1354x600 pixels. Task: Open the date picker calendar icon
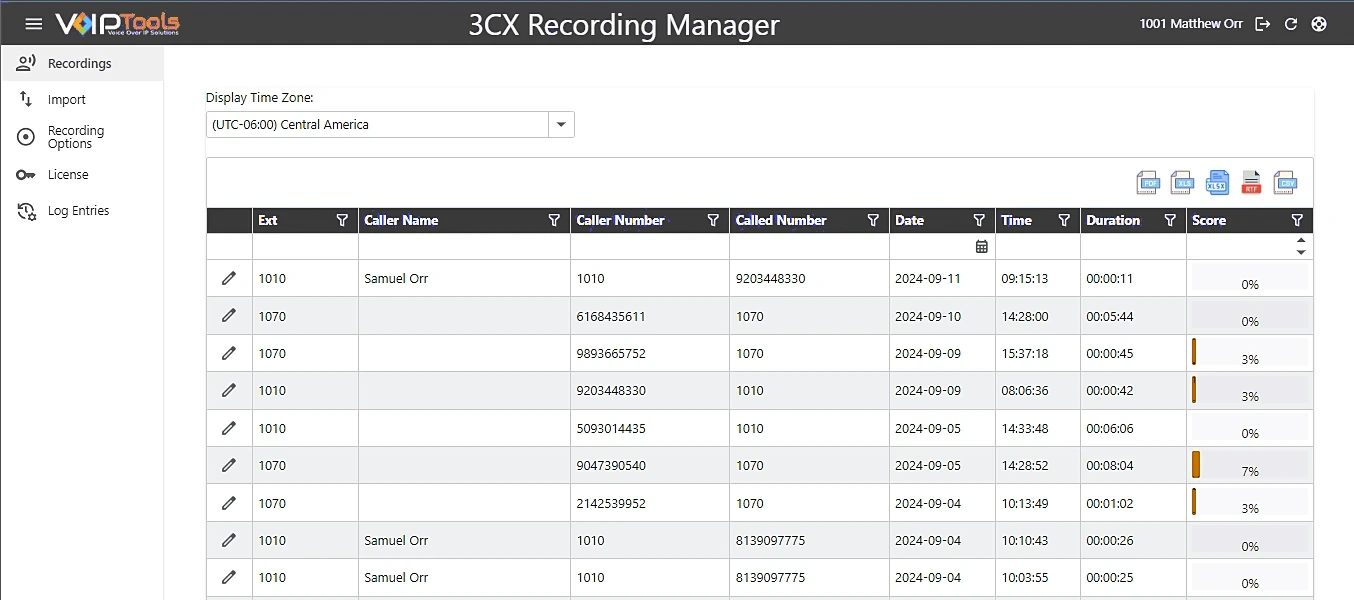coord(981,247)
